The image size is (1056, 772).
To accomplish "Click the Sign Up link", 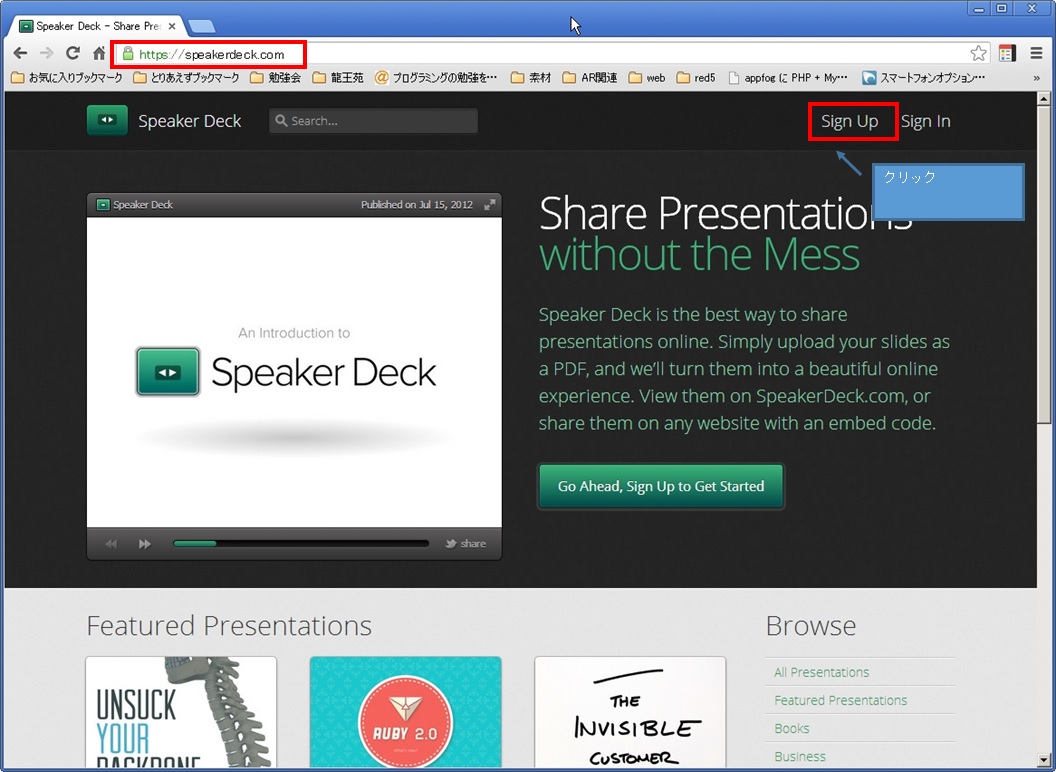I will (849, 121).
